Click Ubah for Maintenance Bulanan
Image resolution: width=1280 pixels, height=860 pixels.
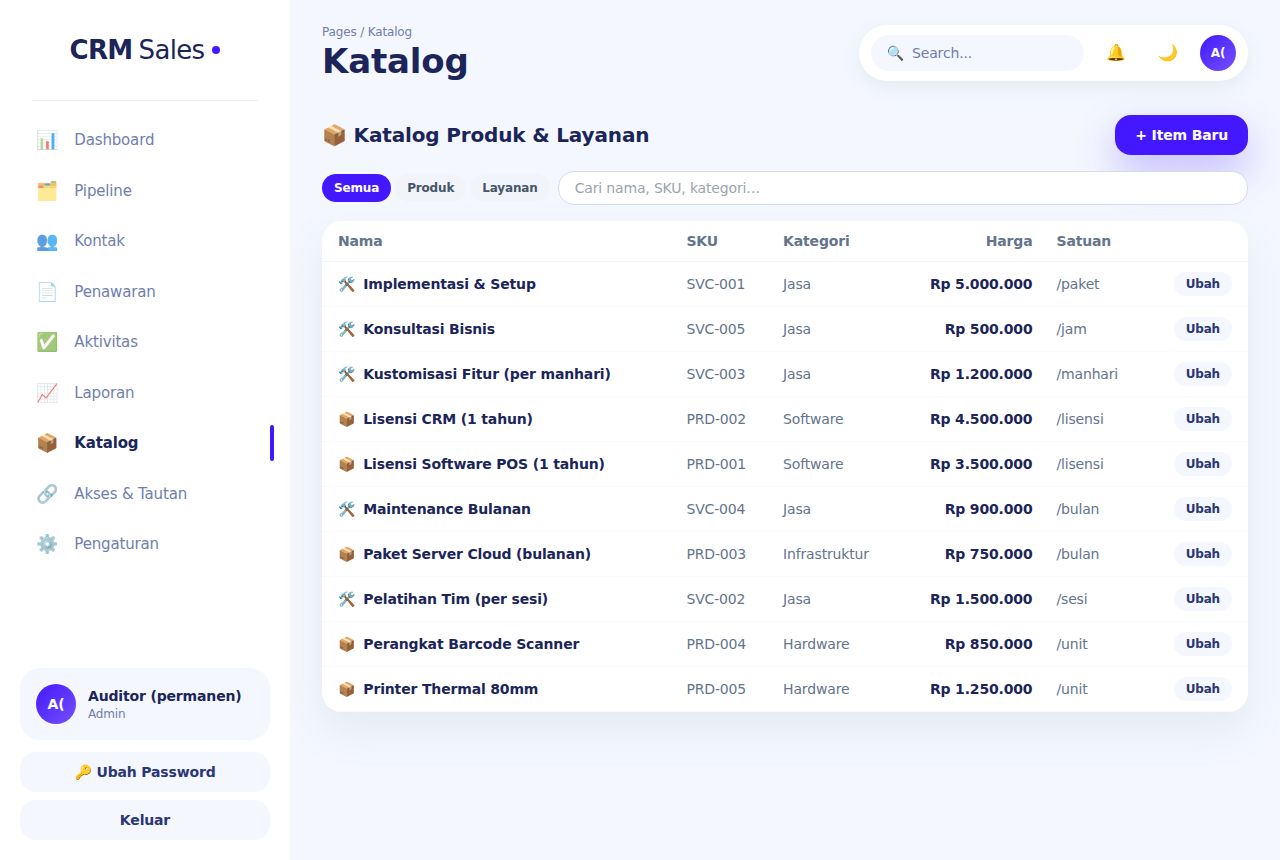click(1202, 509)
